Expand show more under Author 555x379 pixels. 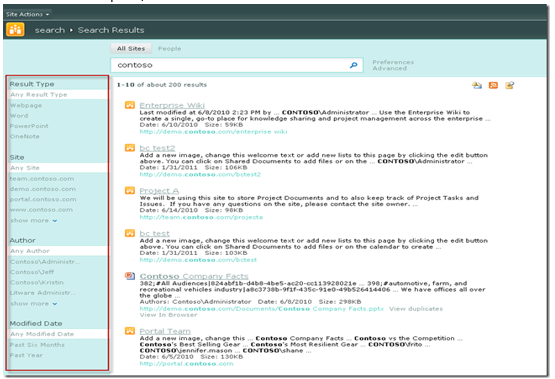(33, 304)
